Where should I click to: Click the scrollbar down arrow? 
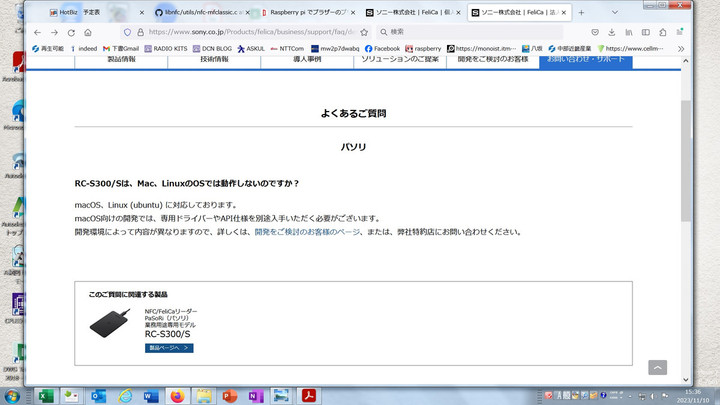pyautogui.click(x=686, y=380)
